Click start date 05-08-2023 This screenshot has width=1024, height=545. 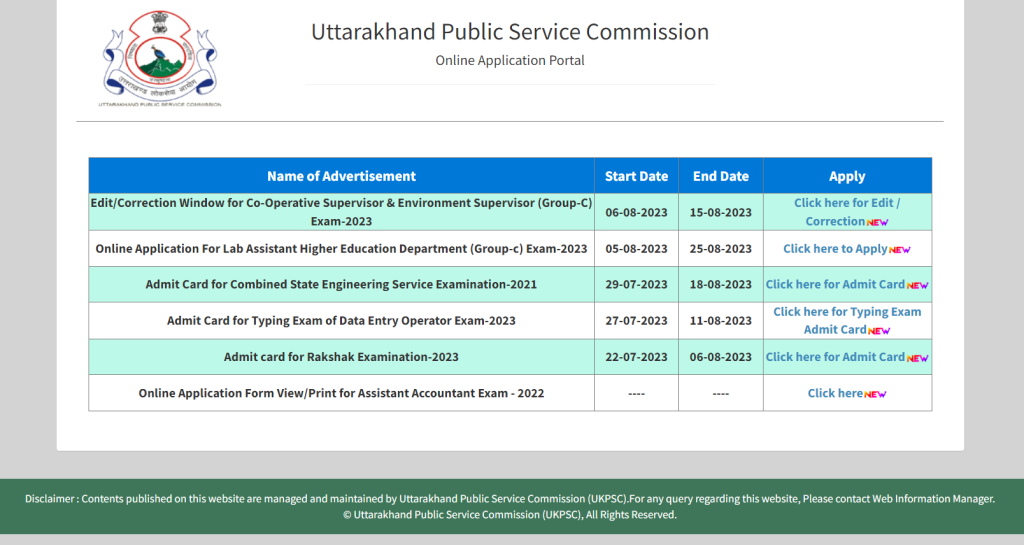point(636,249)
